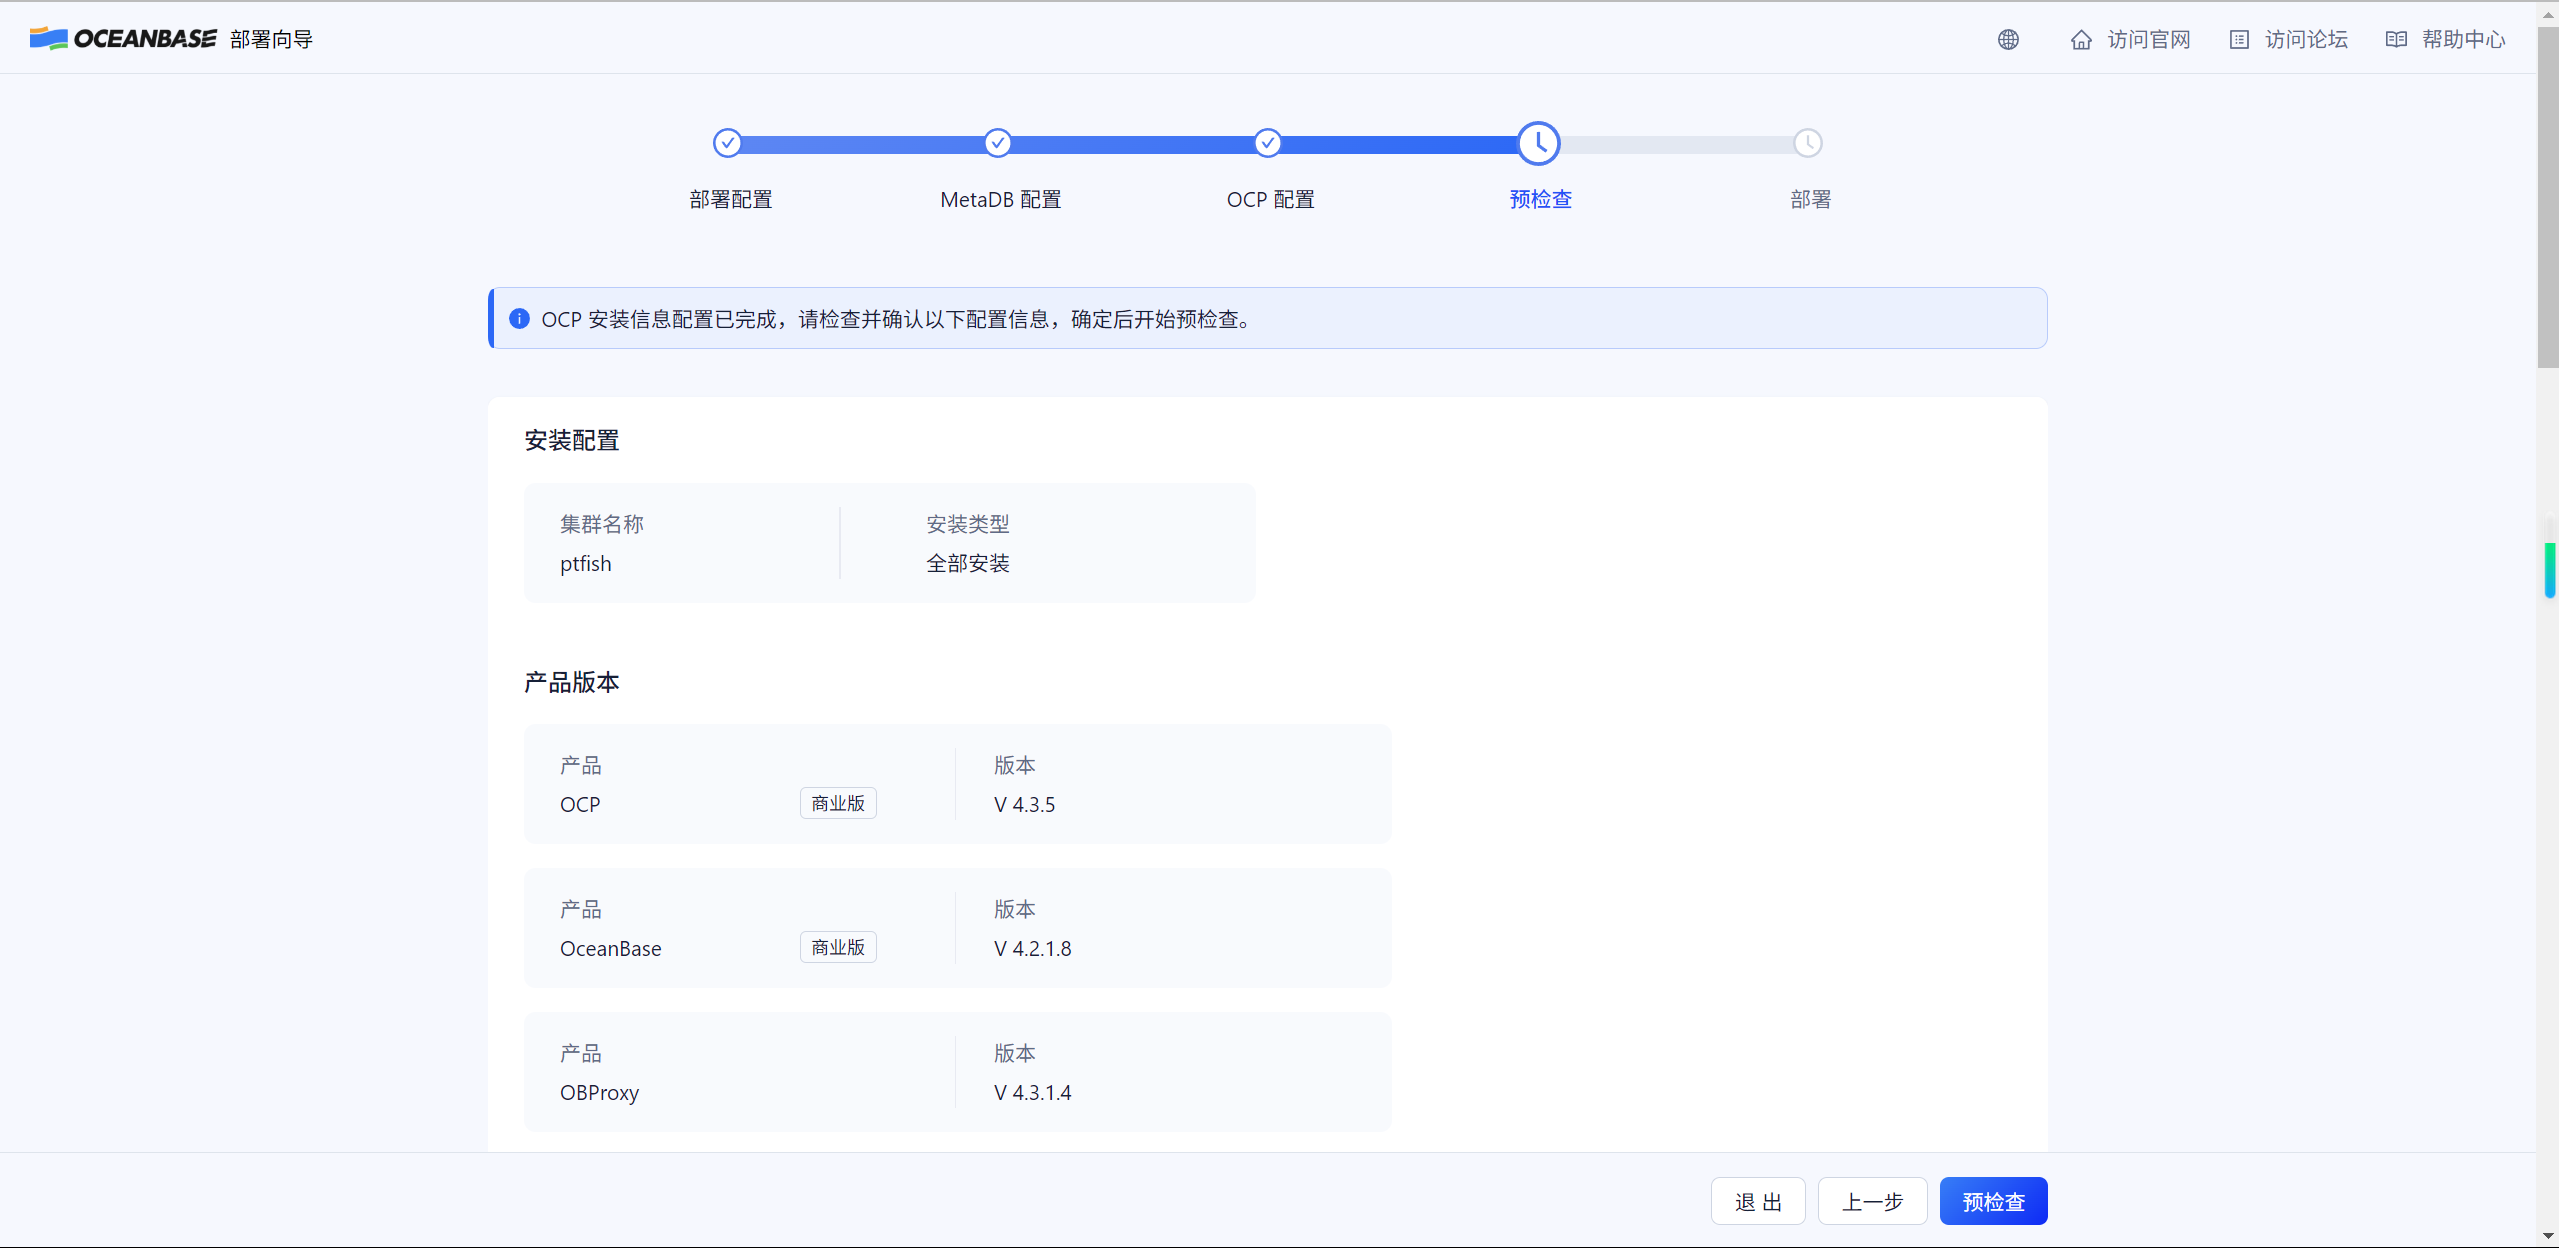
Task: Click the OCP 配置 step checkmark
Action: pos(1268,143)
